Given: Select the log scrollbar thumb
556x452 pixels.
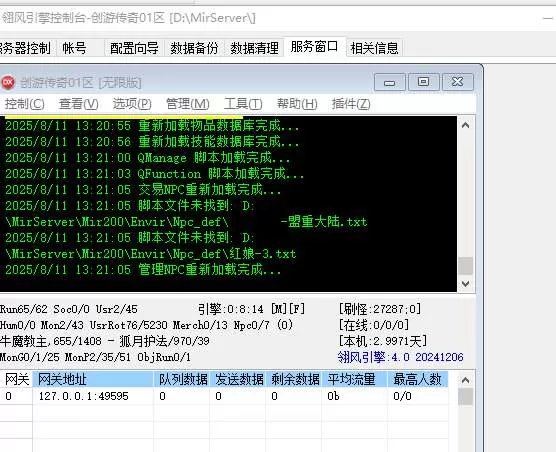Looking at the screenshot, I should pyautogui.click(x=466, y=266).
